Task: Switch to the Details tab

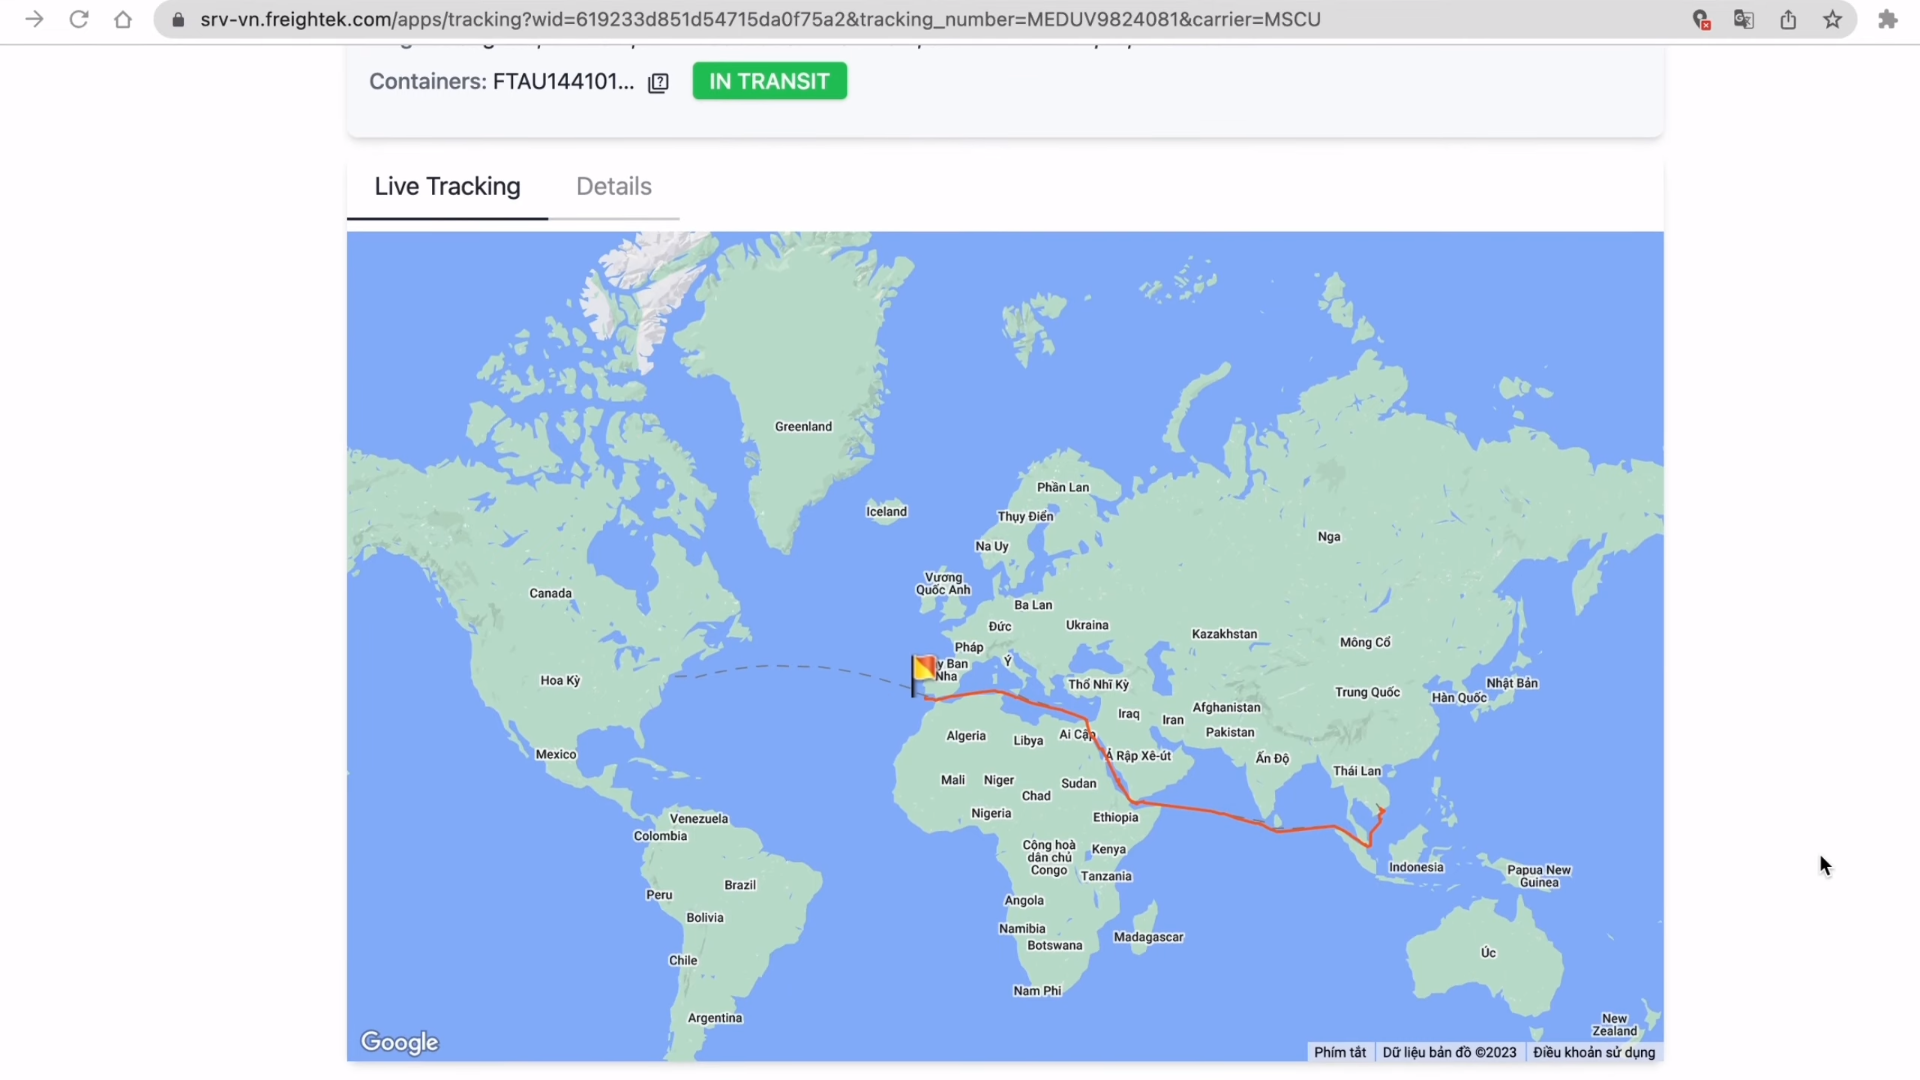Action: (613, 186)
